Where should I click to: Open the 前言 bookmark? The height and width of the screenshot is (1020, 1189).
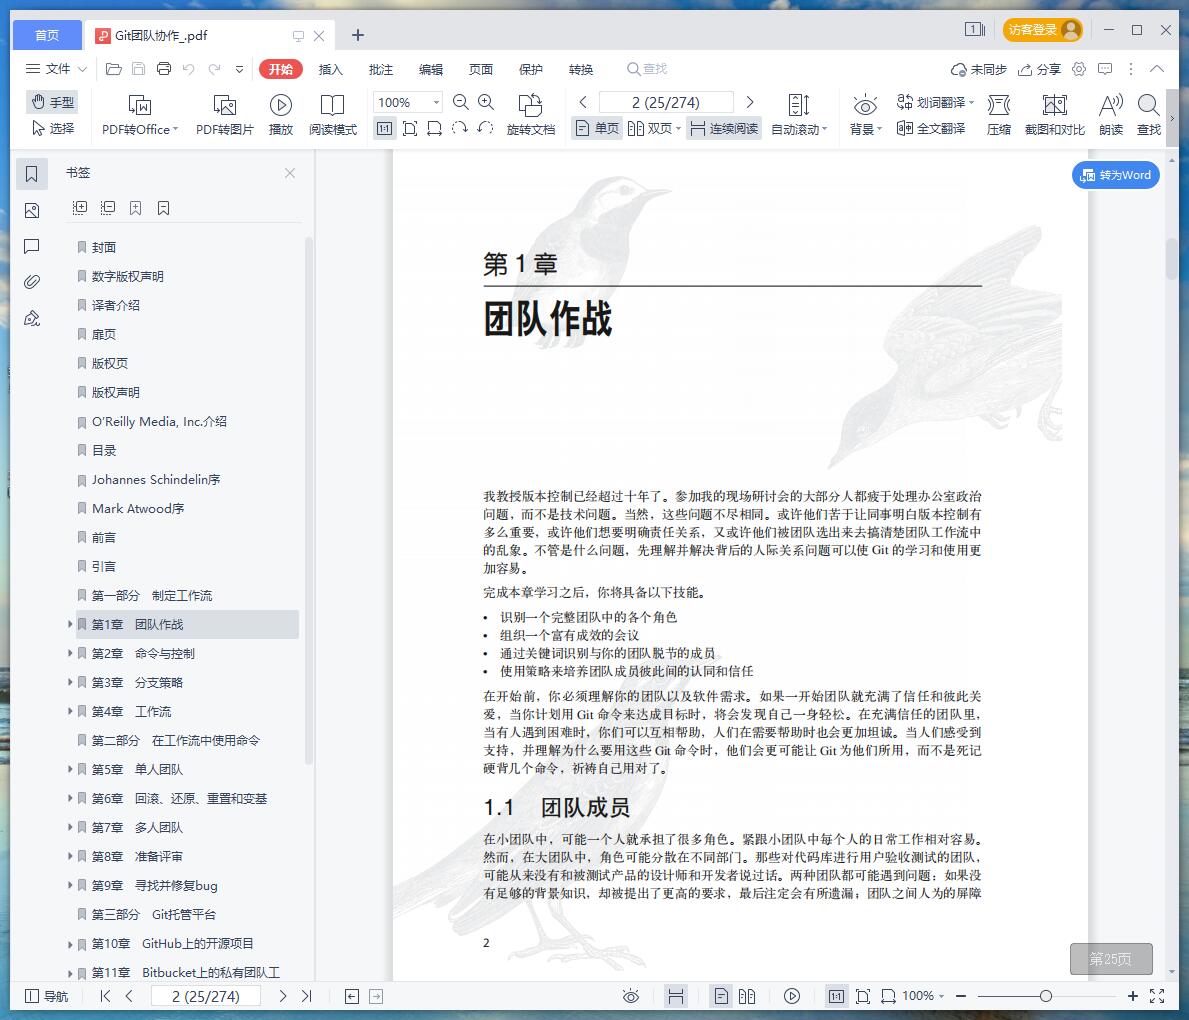(104, 538)
